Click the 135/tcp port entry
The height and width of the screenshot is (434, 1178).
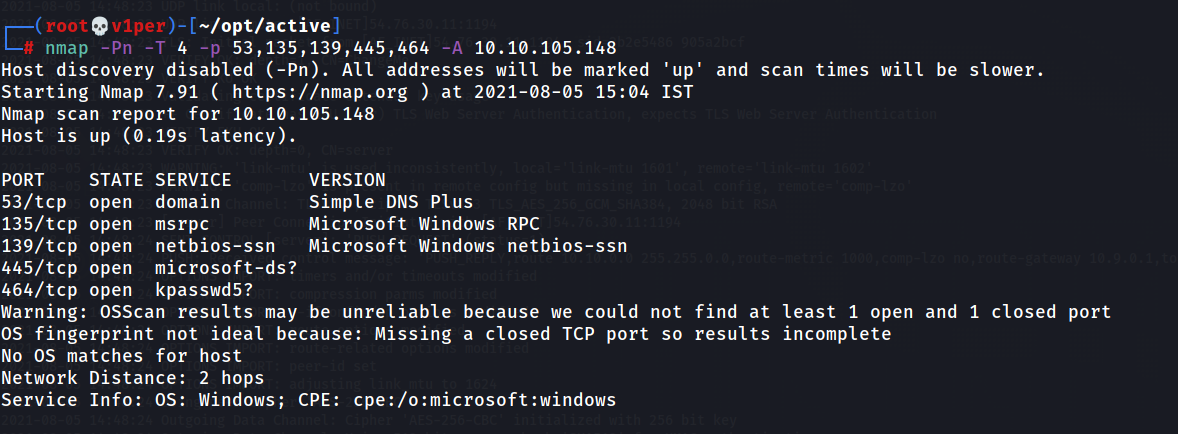[40, 224]
